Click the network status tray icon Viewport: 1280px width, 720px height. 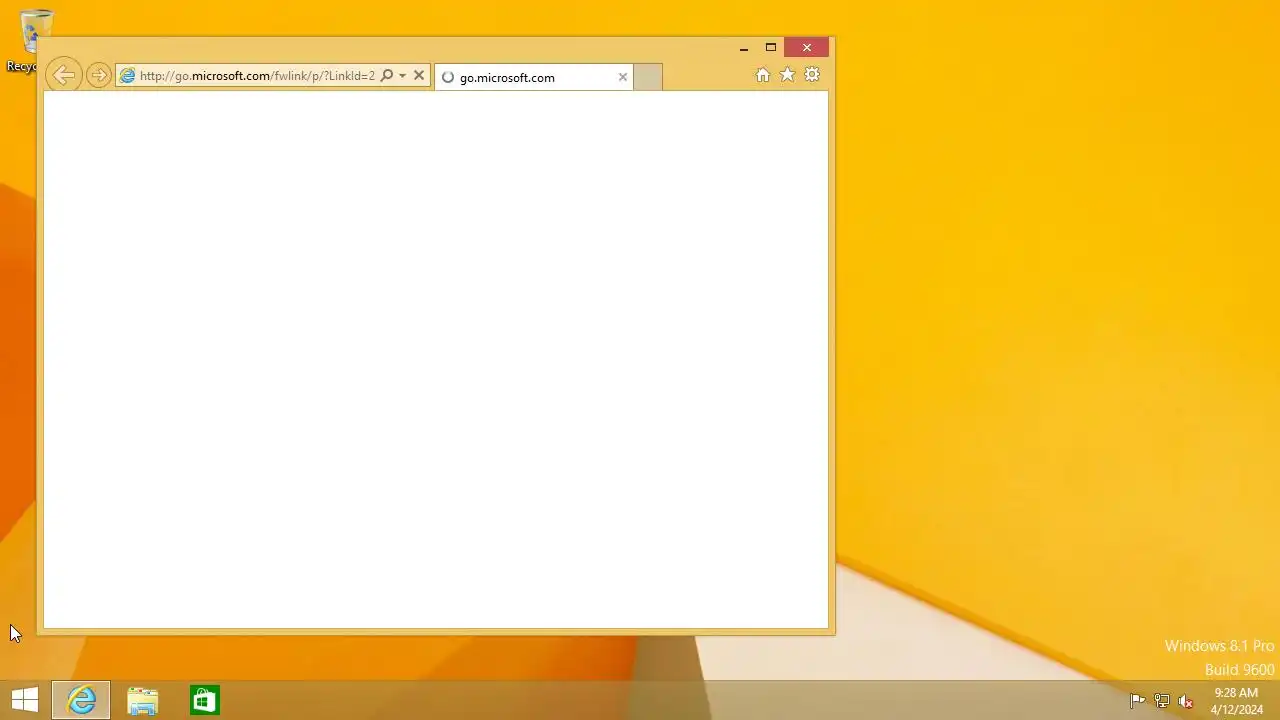pos(1162,701)
